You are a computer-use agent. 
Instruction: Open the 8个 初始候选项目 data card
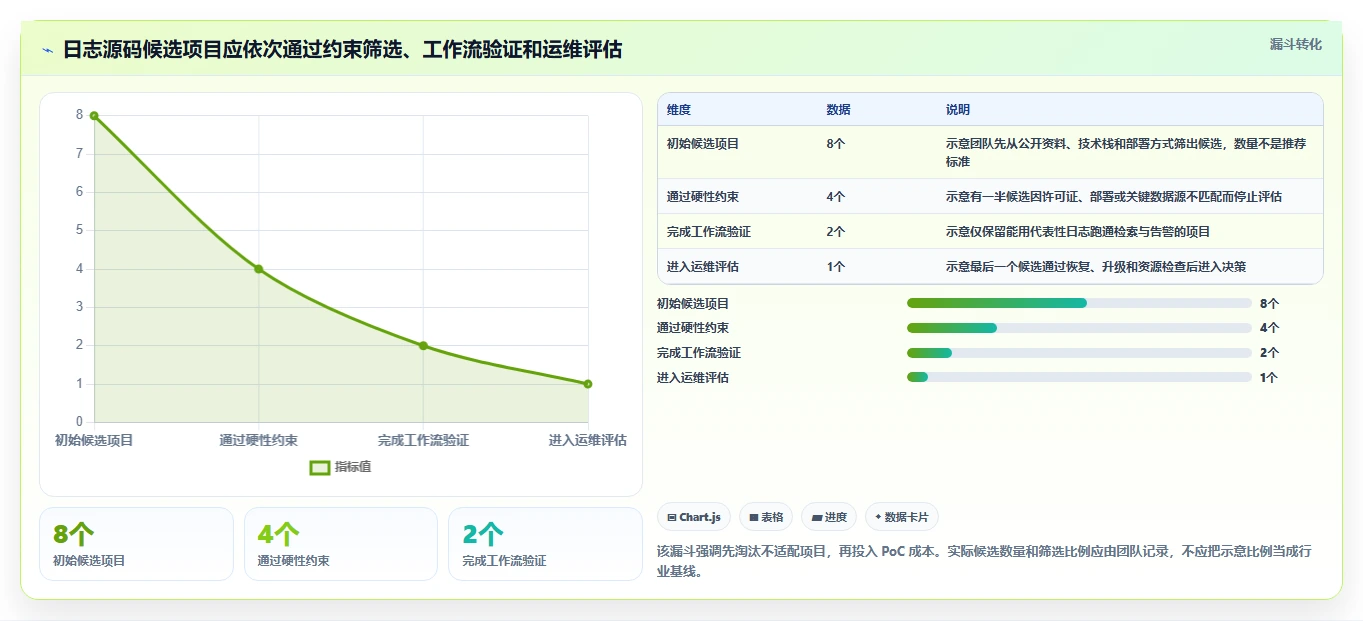coord(136,544)
